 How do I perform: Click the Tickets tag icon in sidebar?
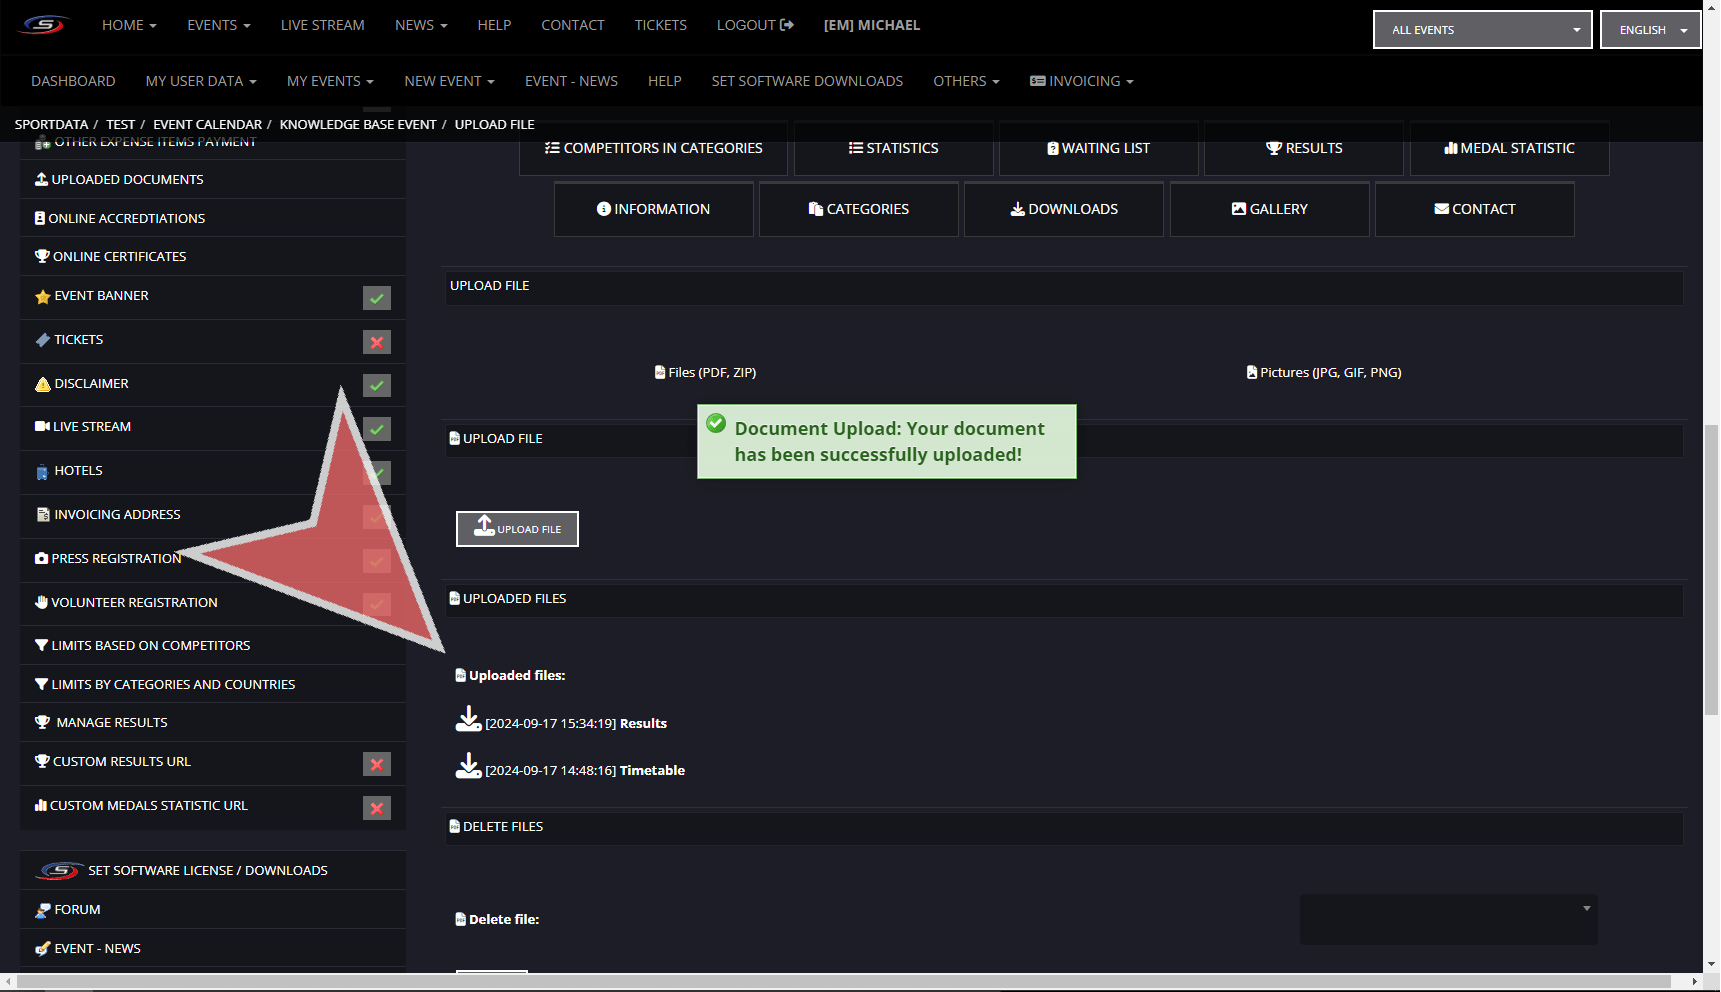[x=43, y=340]
